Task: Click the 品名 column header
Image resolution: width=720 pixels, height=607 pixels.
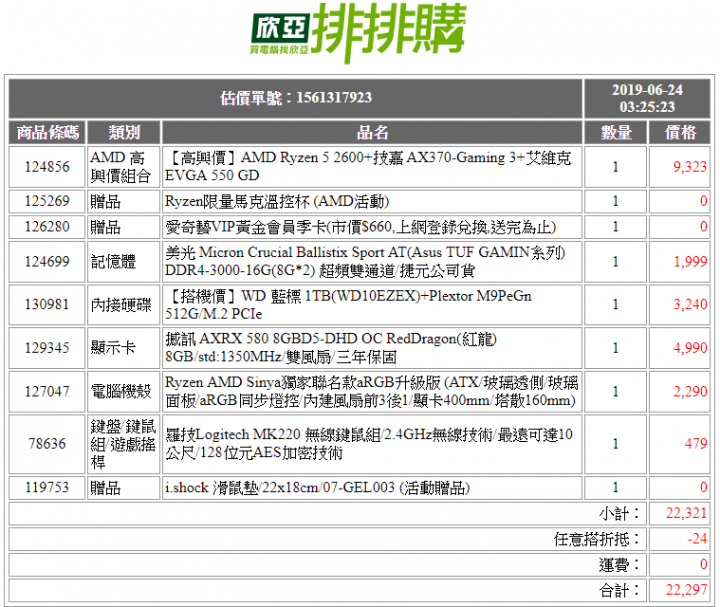Action: click(x=372, y=133)
